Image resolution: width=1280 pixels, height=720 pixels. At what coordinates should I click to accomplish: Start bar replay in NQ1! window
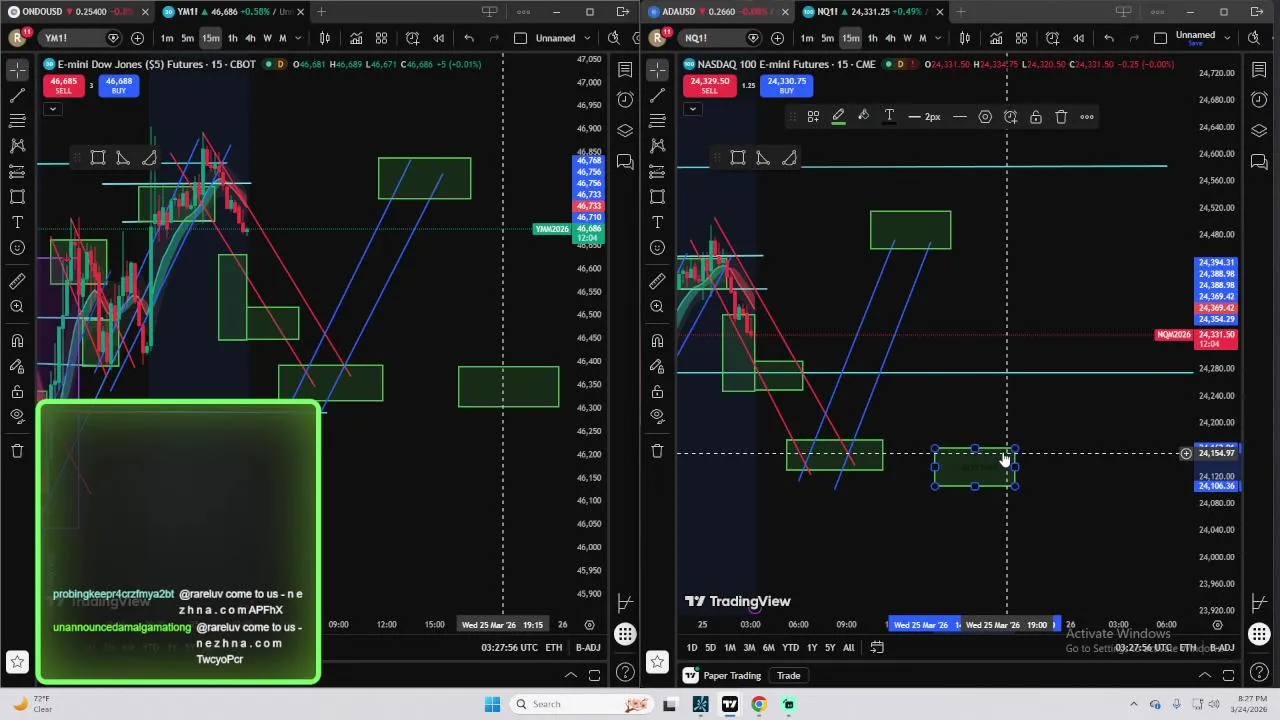point(1078,38)
